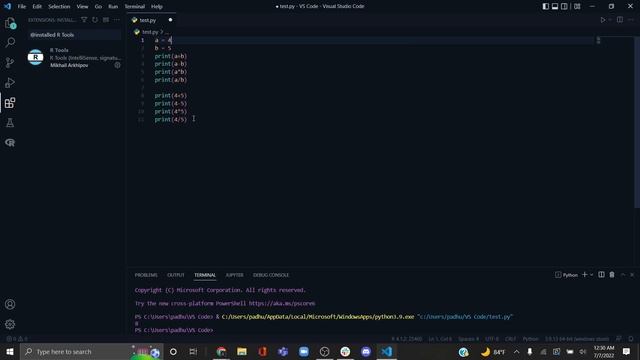Customize layout icon in title bar

pos(577,6)
